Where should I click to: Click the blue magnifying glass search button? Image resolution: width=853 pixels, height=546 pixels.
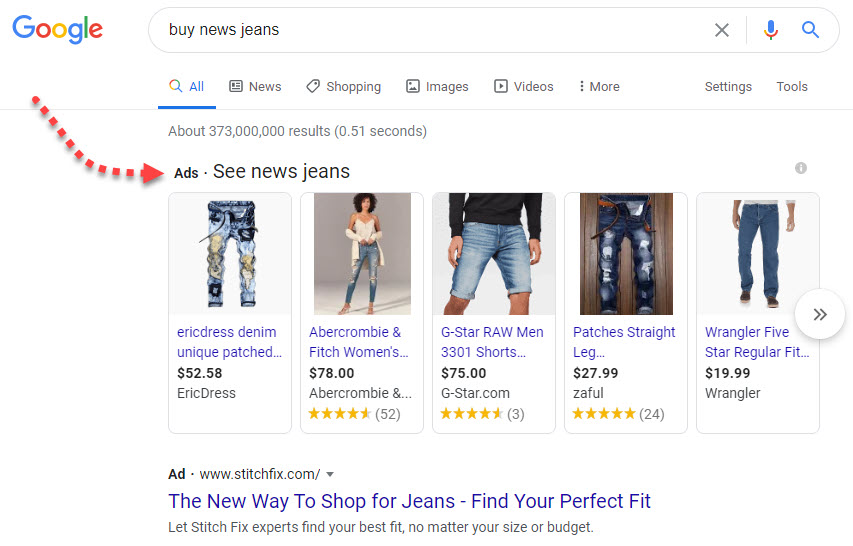(811, 30)
